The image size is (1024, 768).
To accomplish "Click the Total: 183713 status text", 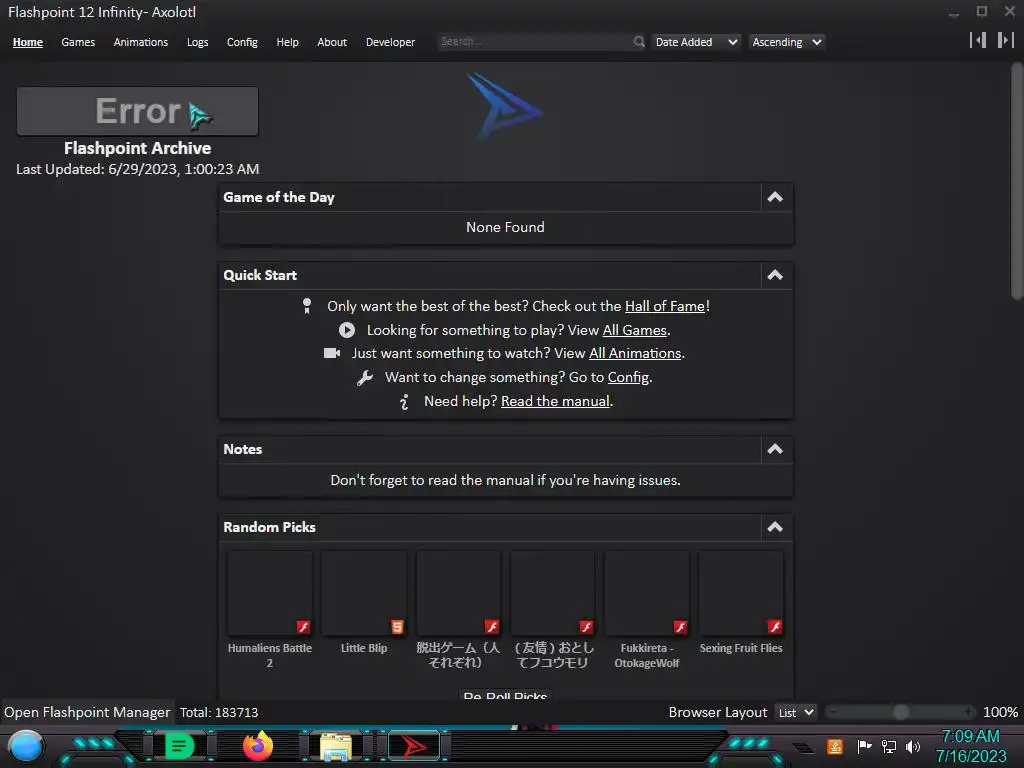I will (x=219, y=712).
